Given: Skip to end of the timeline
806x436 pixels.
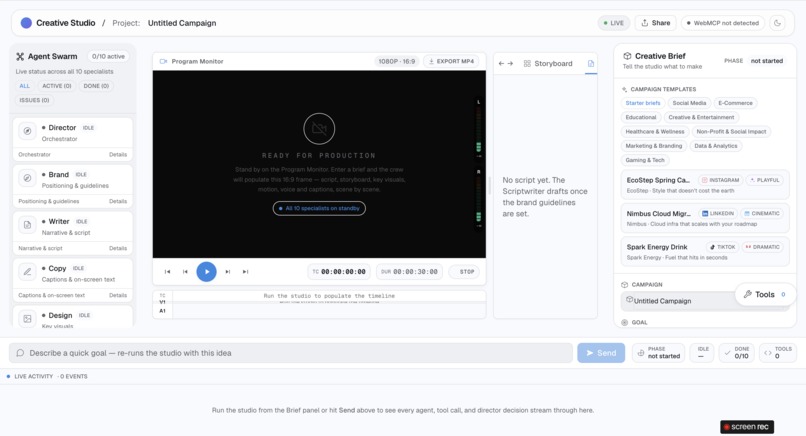Looking at the screenshot, I should [x=246, y=271].
